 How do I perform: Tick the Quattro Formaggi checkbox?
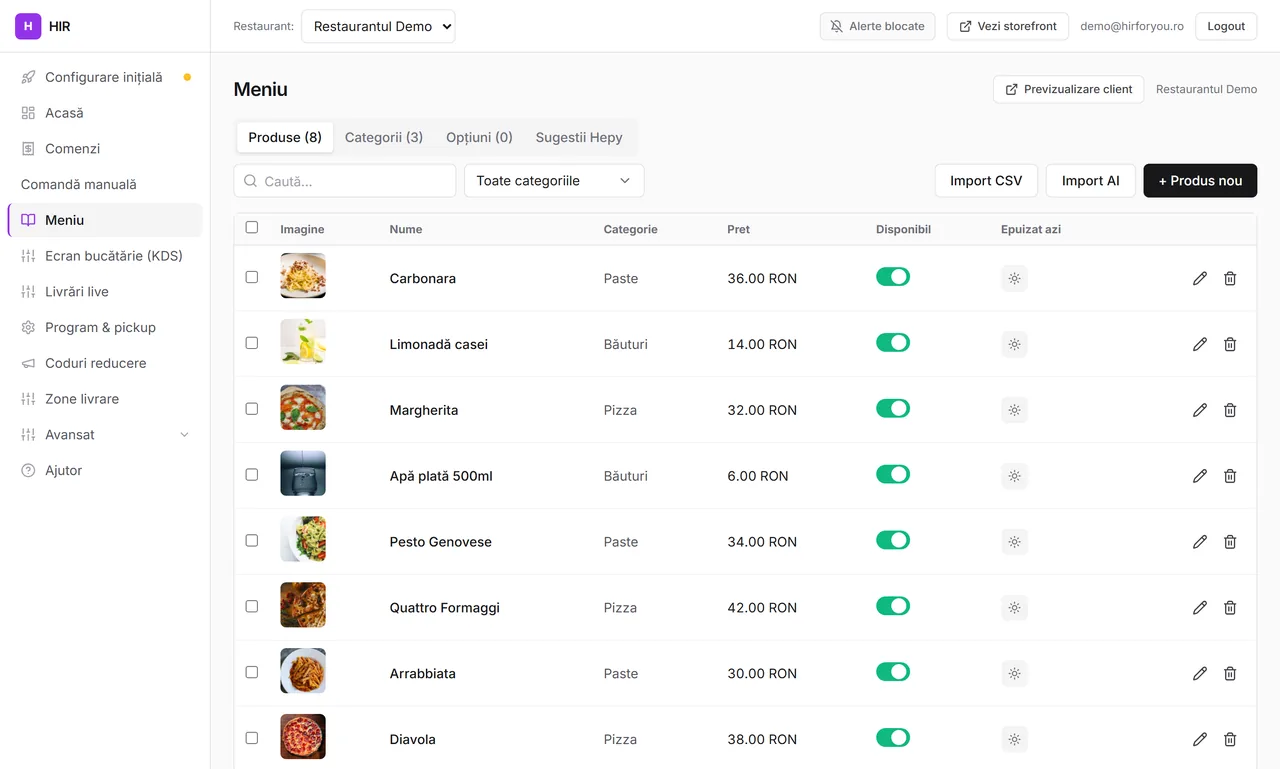point(252,607)
